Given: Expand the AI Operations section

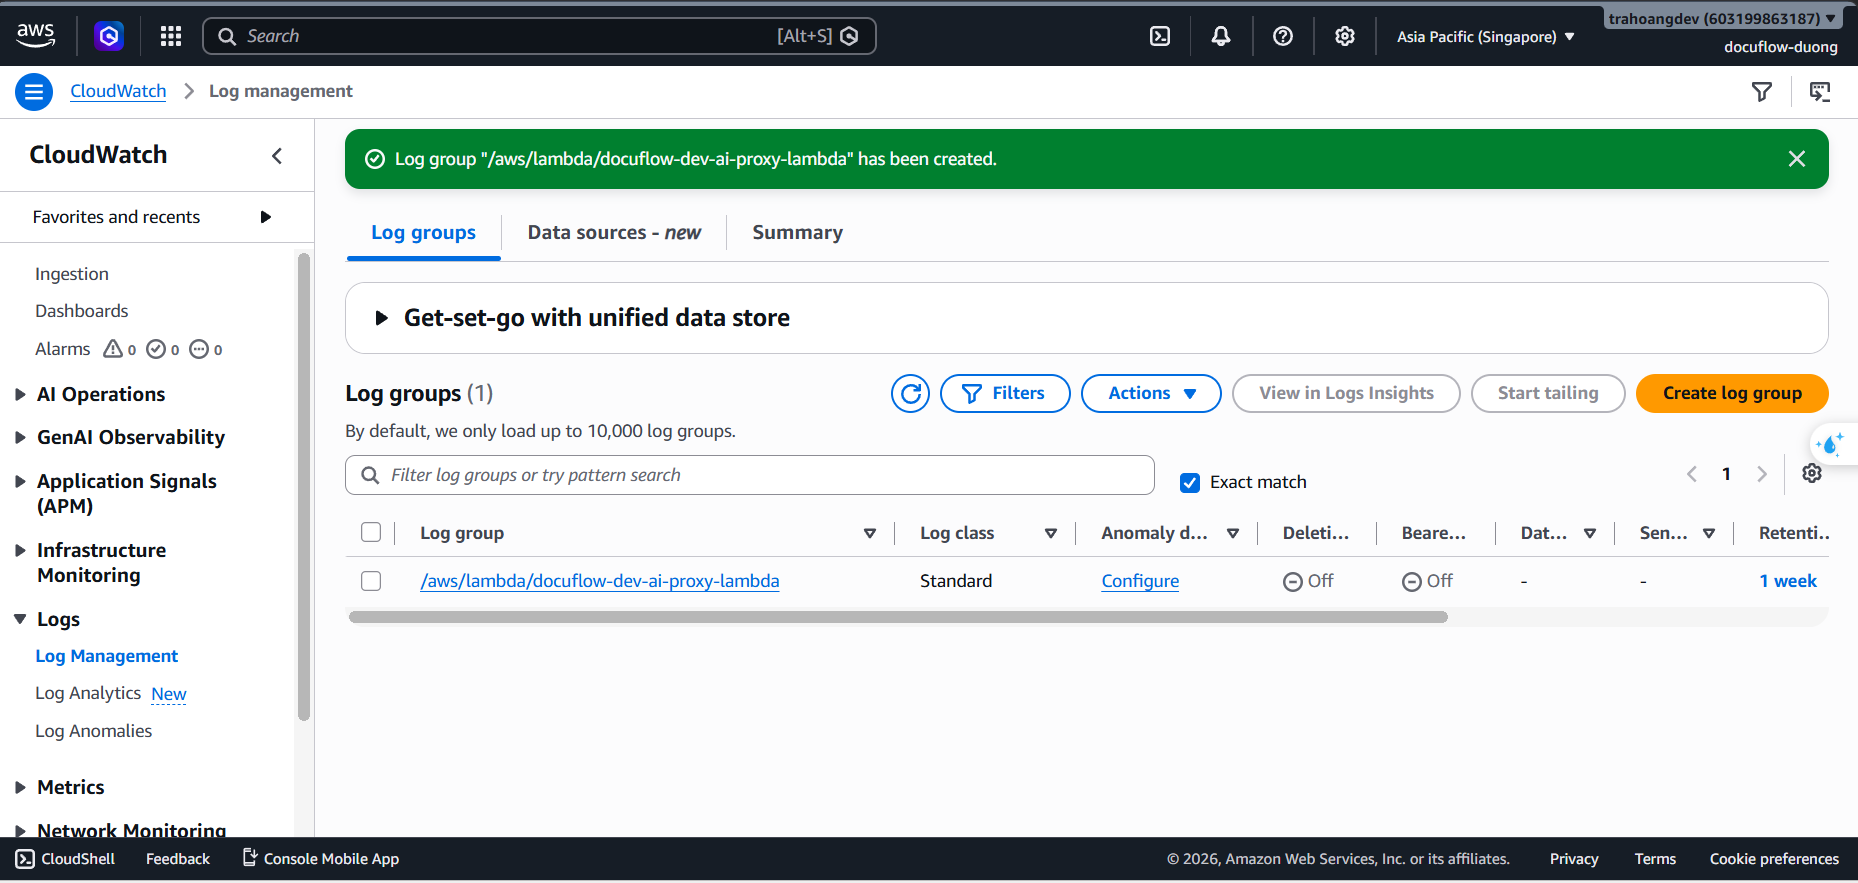Looking at the screenshot, I should click(x=20, y=394).
